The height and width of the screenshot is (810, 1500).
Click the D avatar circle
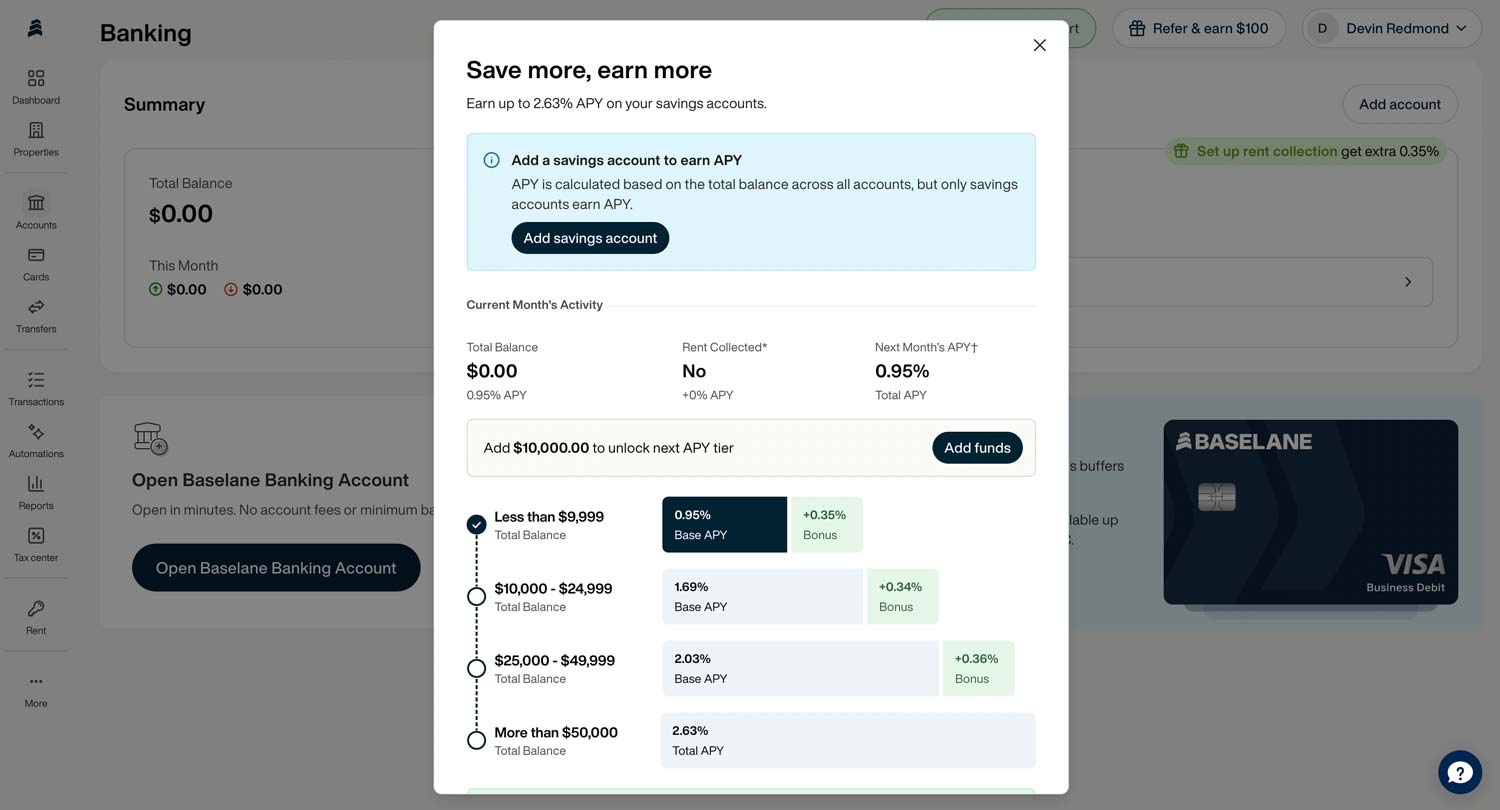pyautogui.click(x=1322, y=29)
